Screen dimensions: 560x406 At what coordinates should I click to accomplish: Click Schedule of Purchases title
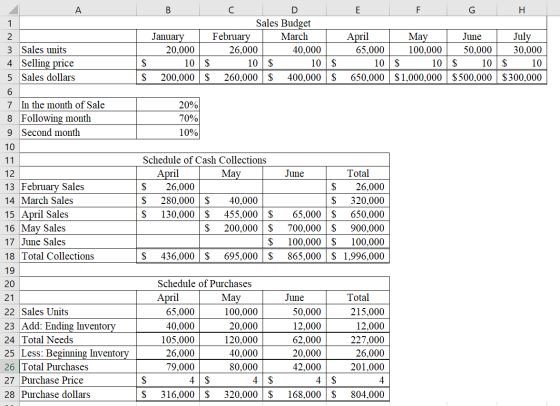[204, 284]
